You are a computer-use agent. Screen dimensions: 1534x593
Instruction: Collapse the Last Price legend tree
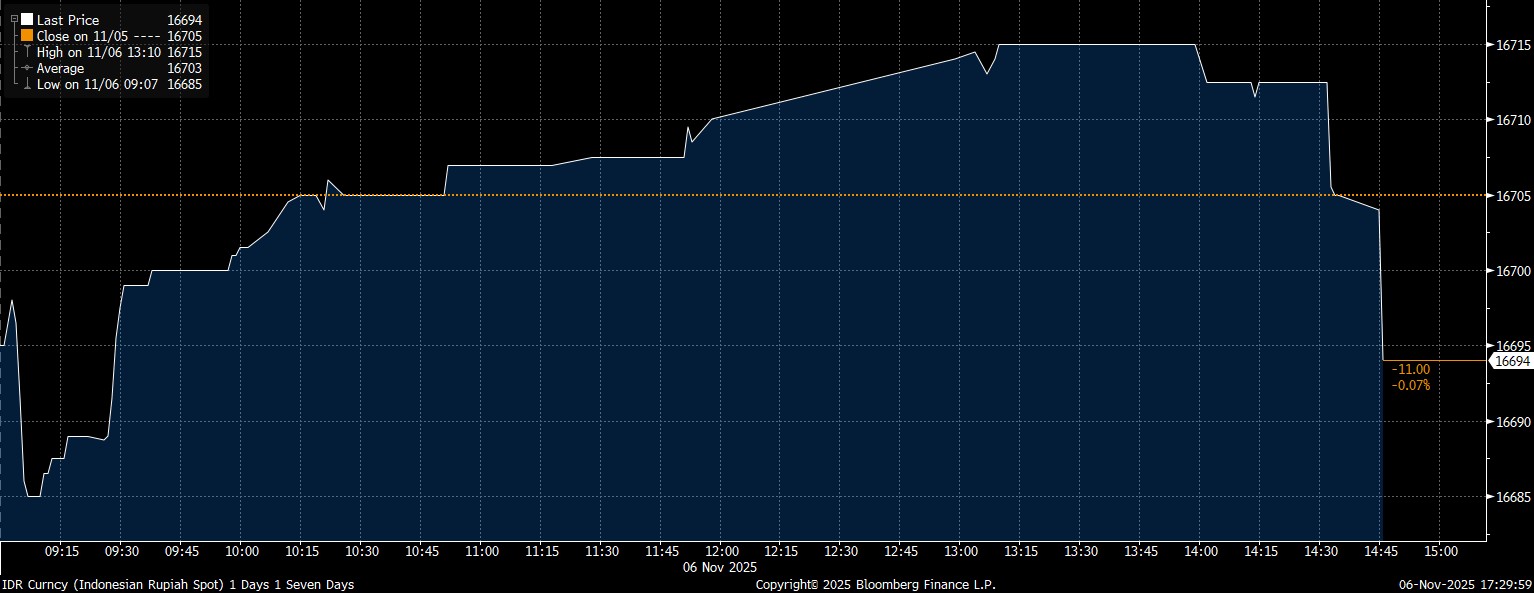pyautogui.click(x=14, y=20)
